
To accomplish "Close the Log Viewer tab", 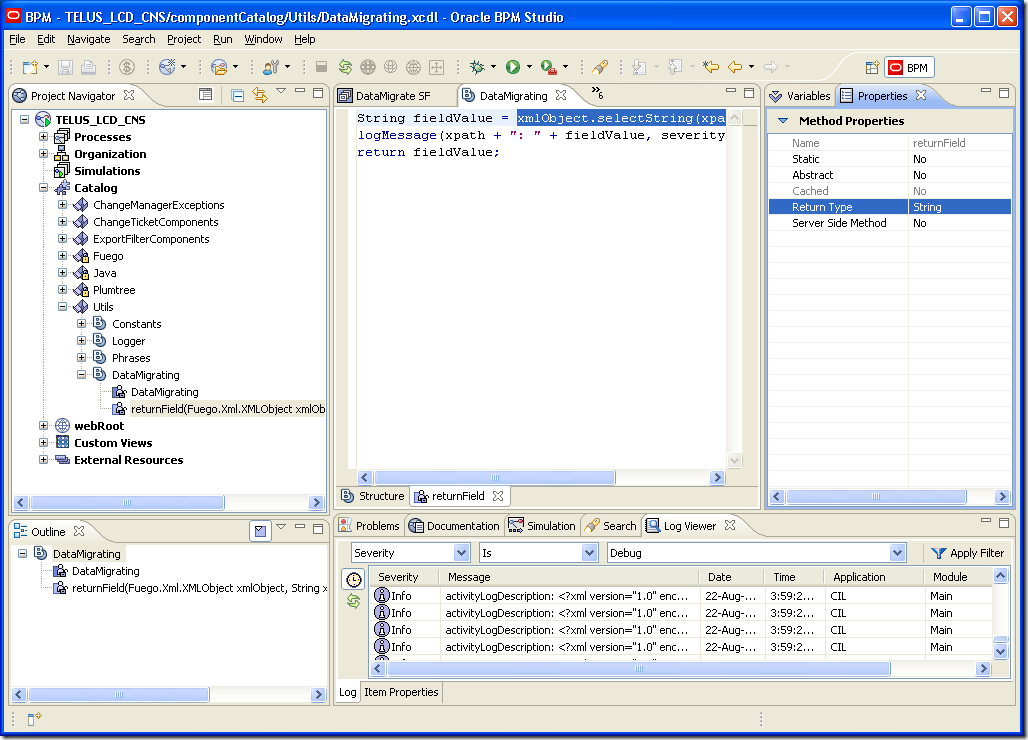I will [x=730, y=525].
